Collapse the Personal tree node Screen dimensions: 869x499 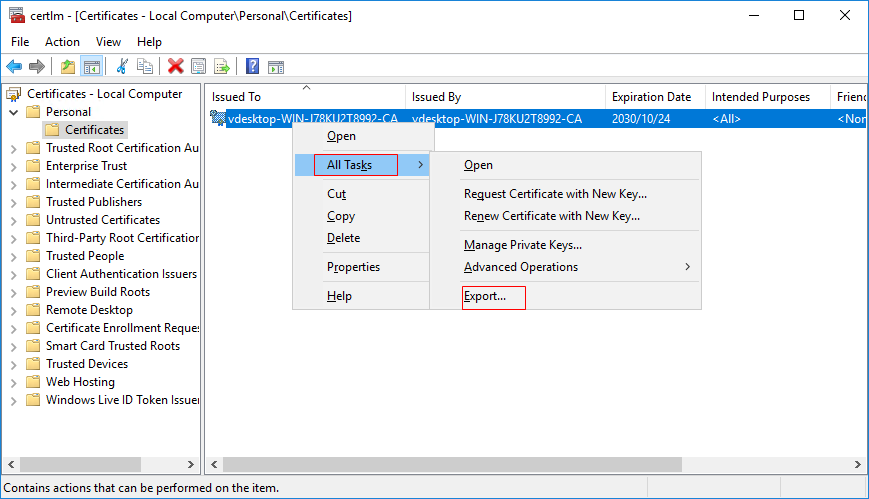[14, 112]
